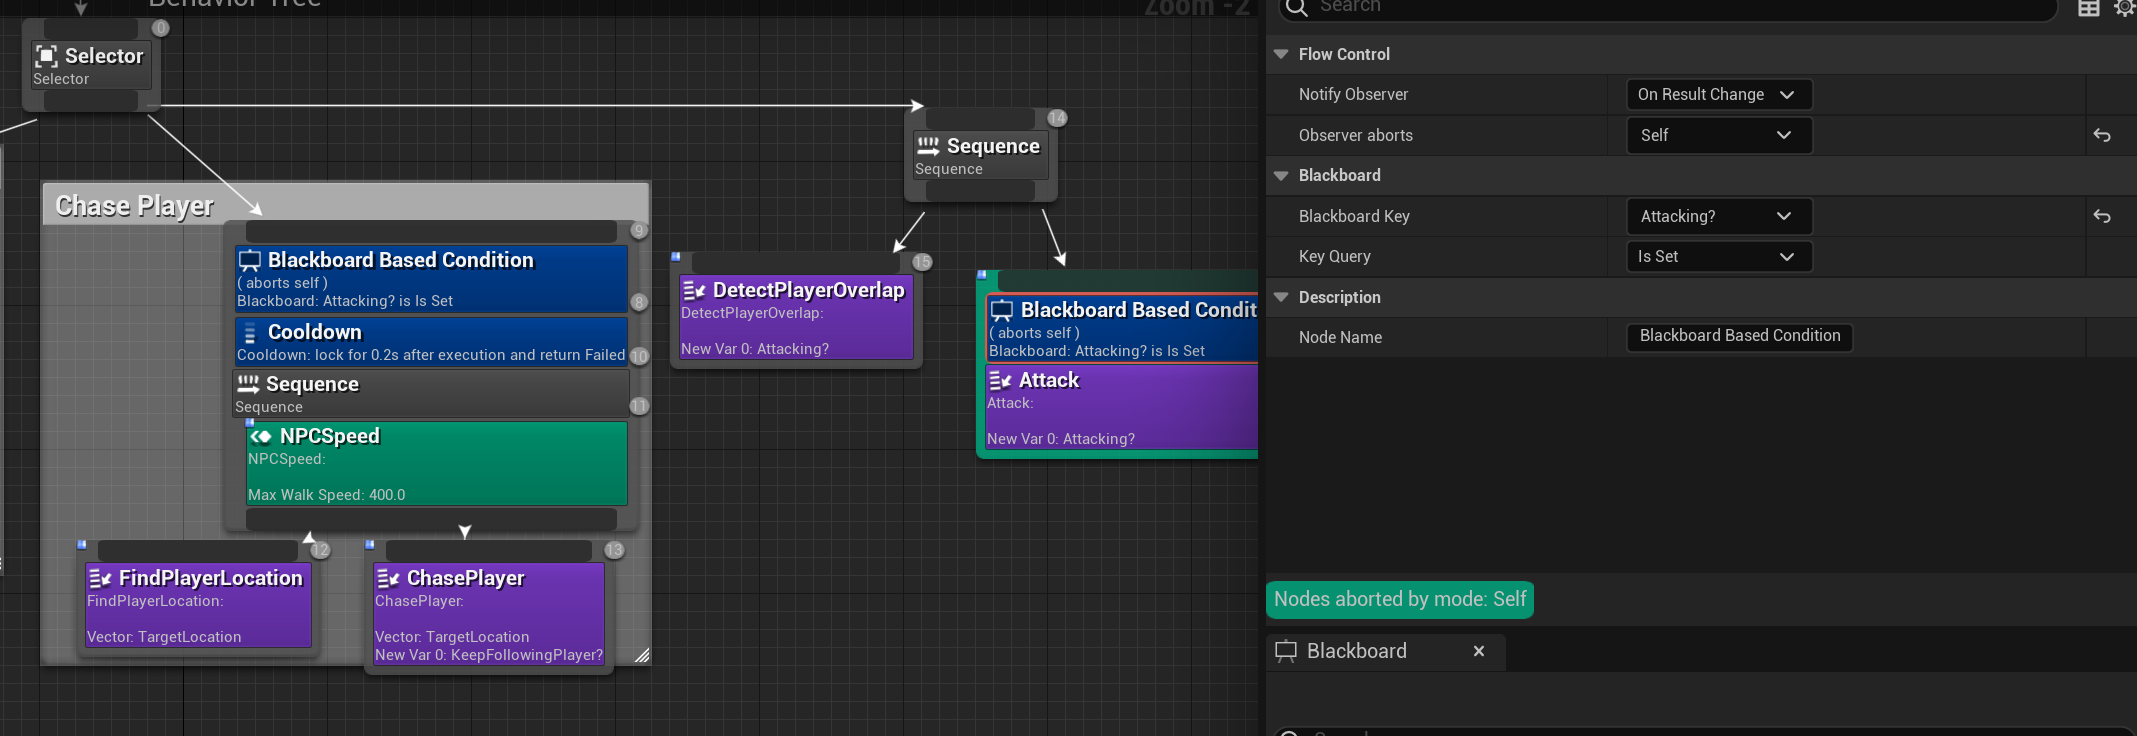Open the details panel settings gear
This screenshot has width=2137, height=736.
click(x=2124, y=8)
